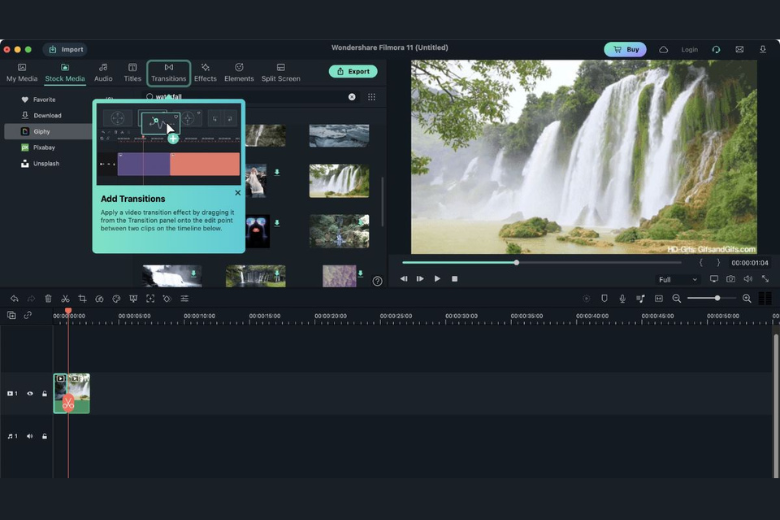The height and width of the screenshot is (520, 780).
Task: Toggle the auto-link chain icon
Action: coord(28,315)
